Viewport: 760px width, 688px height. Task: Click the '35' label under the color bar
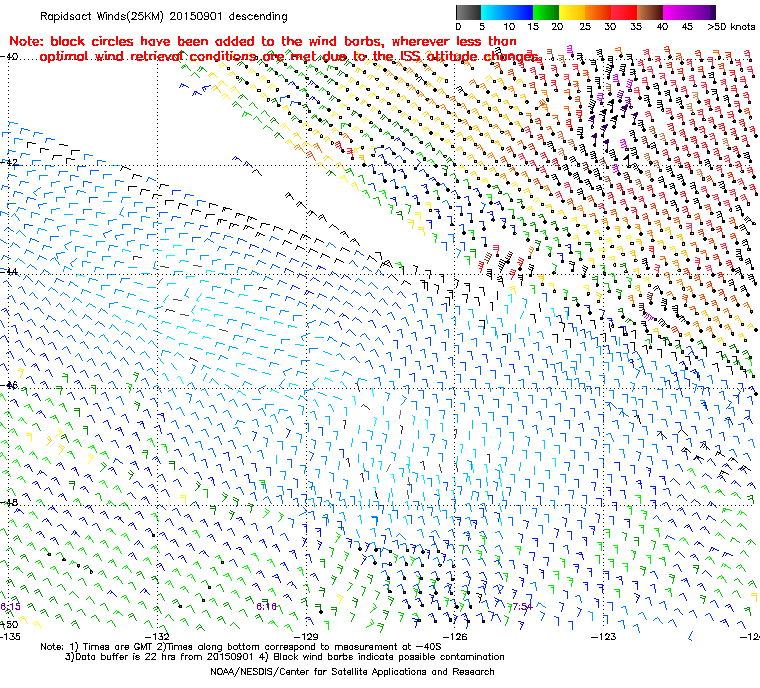pyautogui.click(x=636, y=27)
